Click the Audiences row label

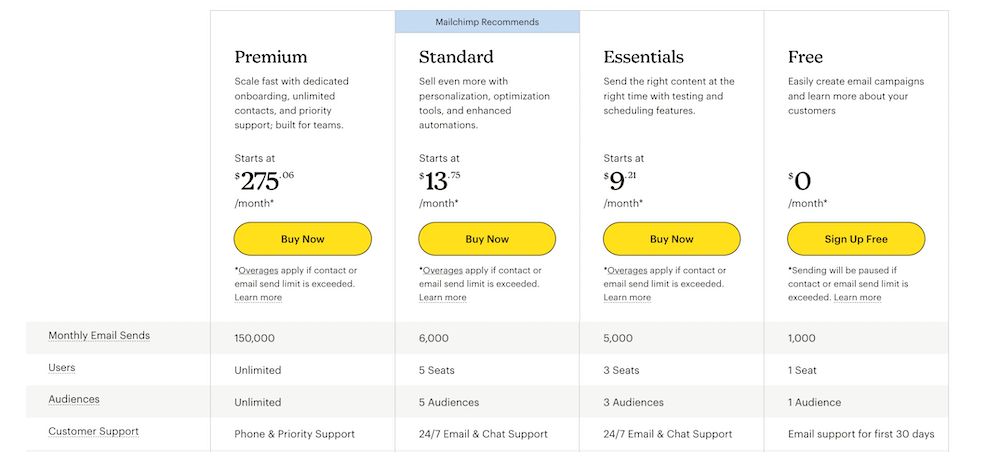(x=74, y=400)
